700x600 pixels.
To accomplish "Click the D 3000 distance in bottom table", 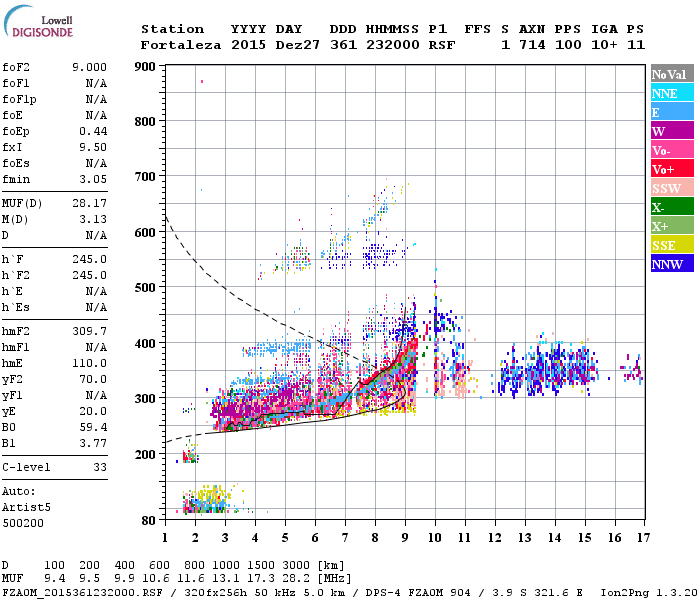I will point(296,566).
